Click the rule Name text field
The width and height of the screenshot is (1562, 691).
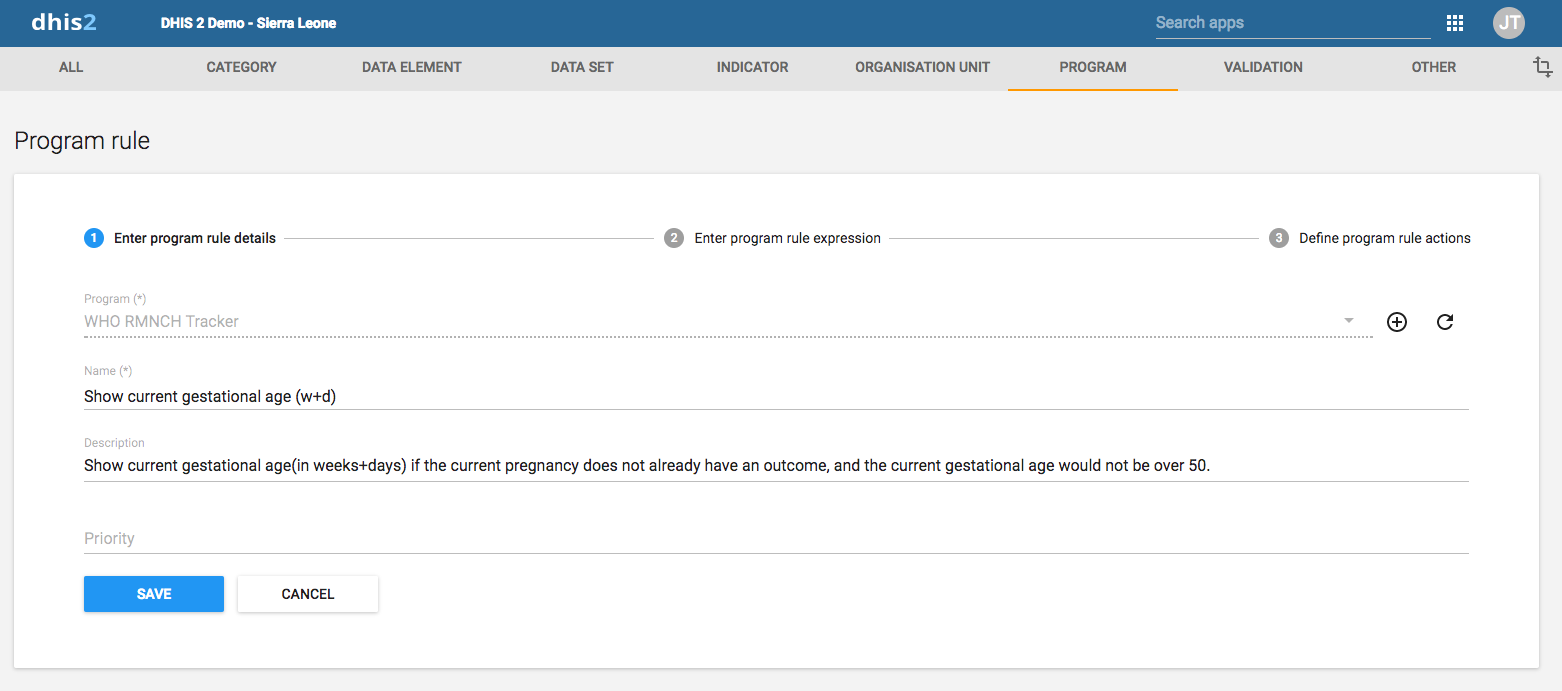[776, 397]
